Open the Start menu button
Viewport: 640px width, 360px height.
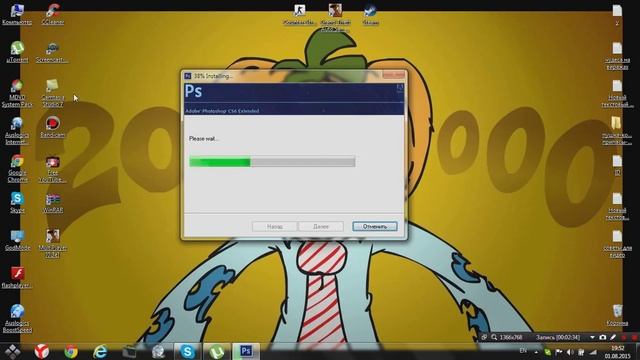[x=13, y=351]
